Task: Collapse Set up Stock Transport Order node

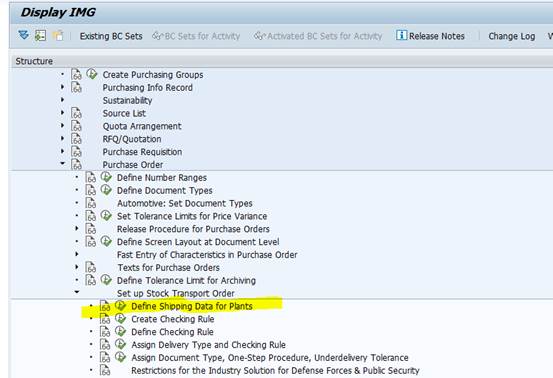Action: tap(77, 292)
